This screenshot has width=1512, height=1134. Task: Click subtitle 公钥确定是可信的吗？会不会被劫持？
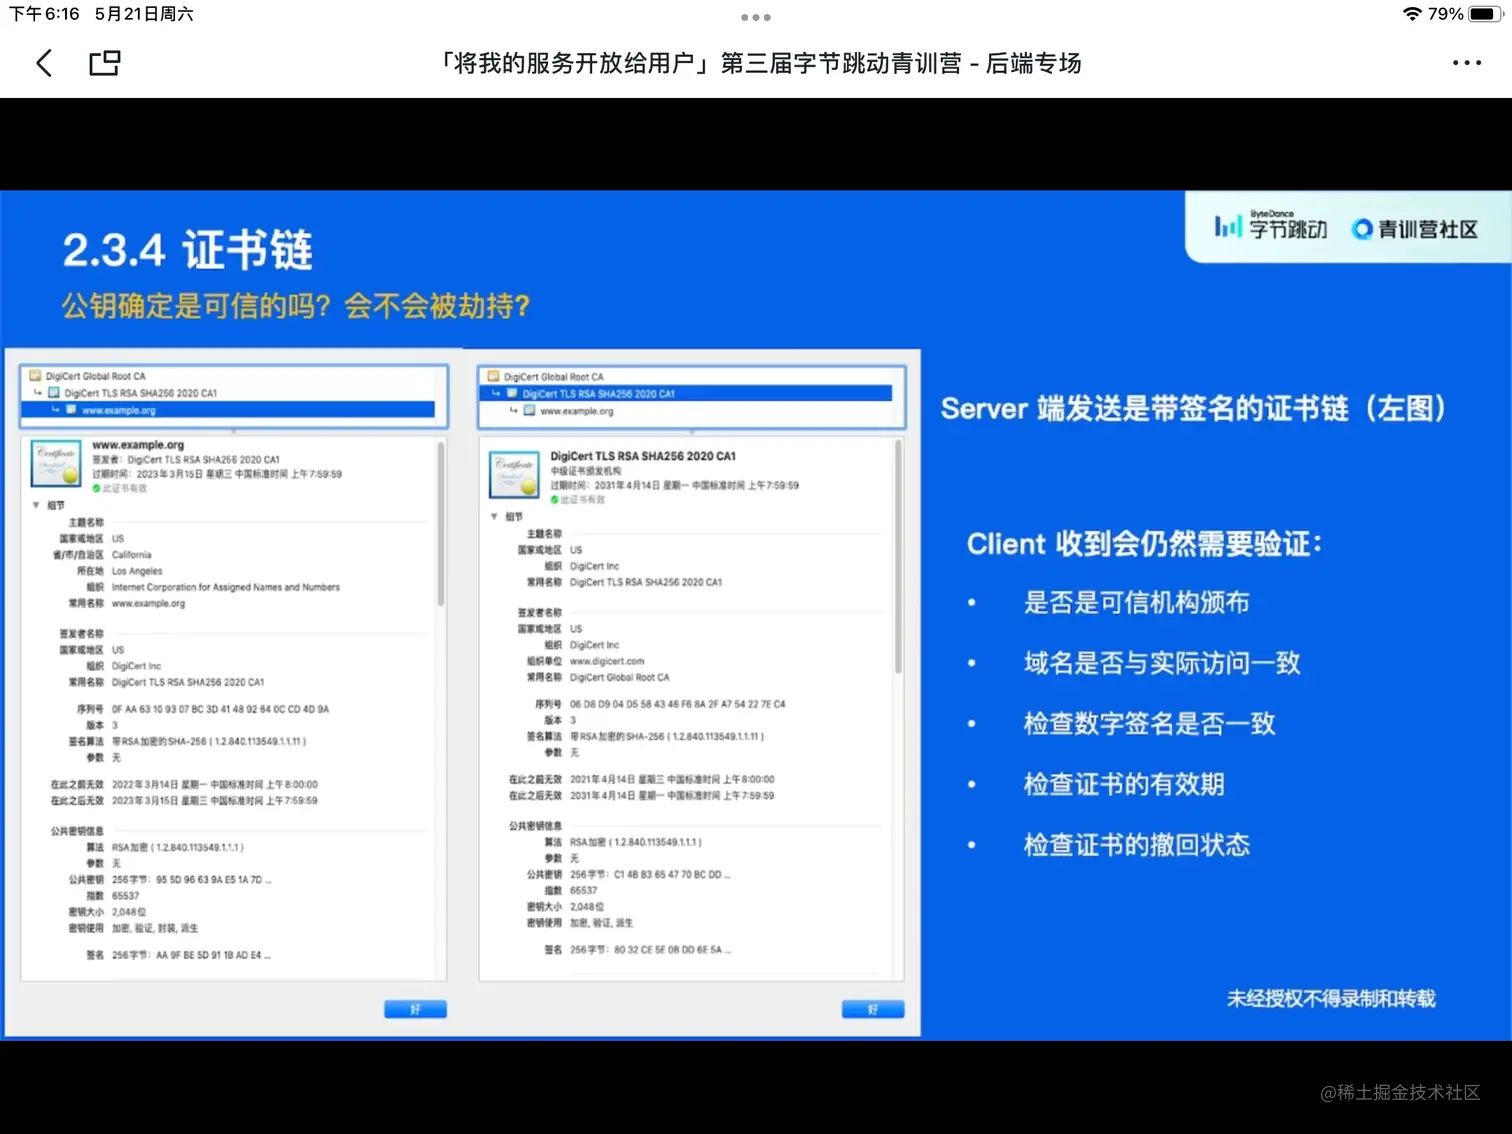(296, 305)
